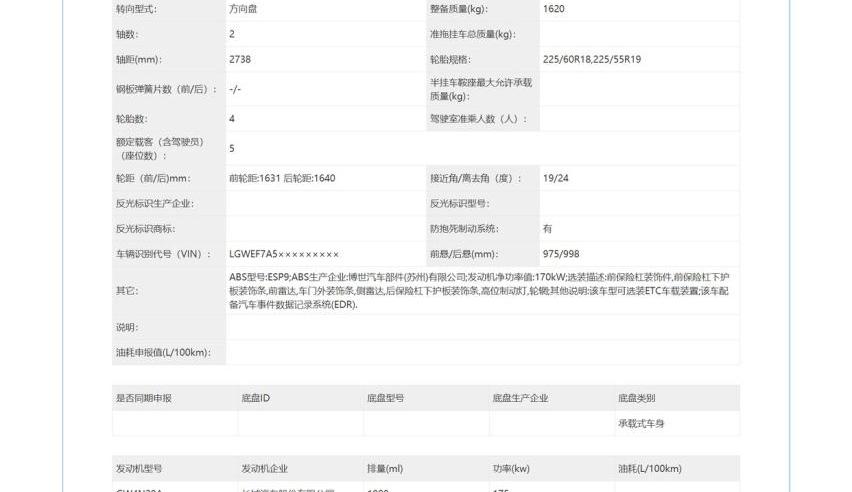Click the '准拖挂车总质量(kg):' label
The height and width of the screenshot is (492, 852).
pyautogui.click(x=473, y=34)
